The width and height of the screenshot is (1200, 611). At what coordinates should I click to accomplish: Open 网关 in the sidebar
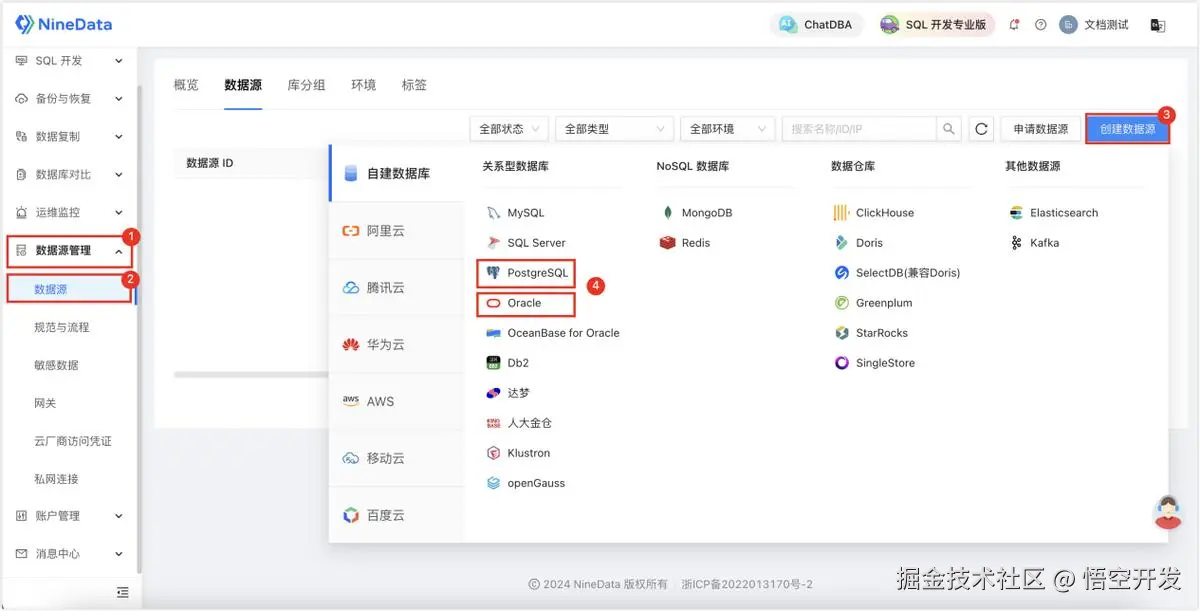pos(45,403)
